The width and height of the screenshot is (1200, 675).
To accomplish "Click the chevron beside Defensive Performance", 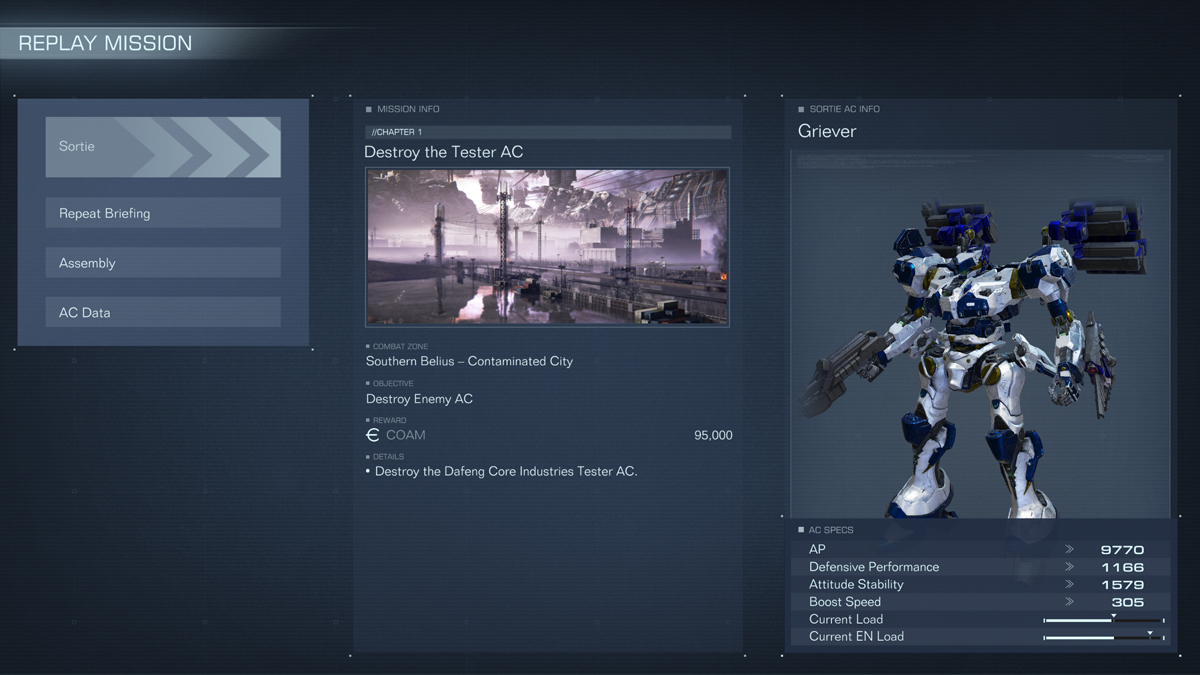I will coord(1069,567).
